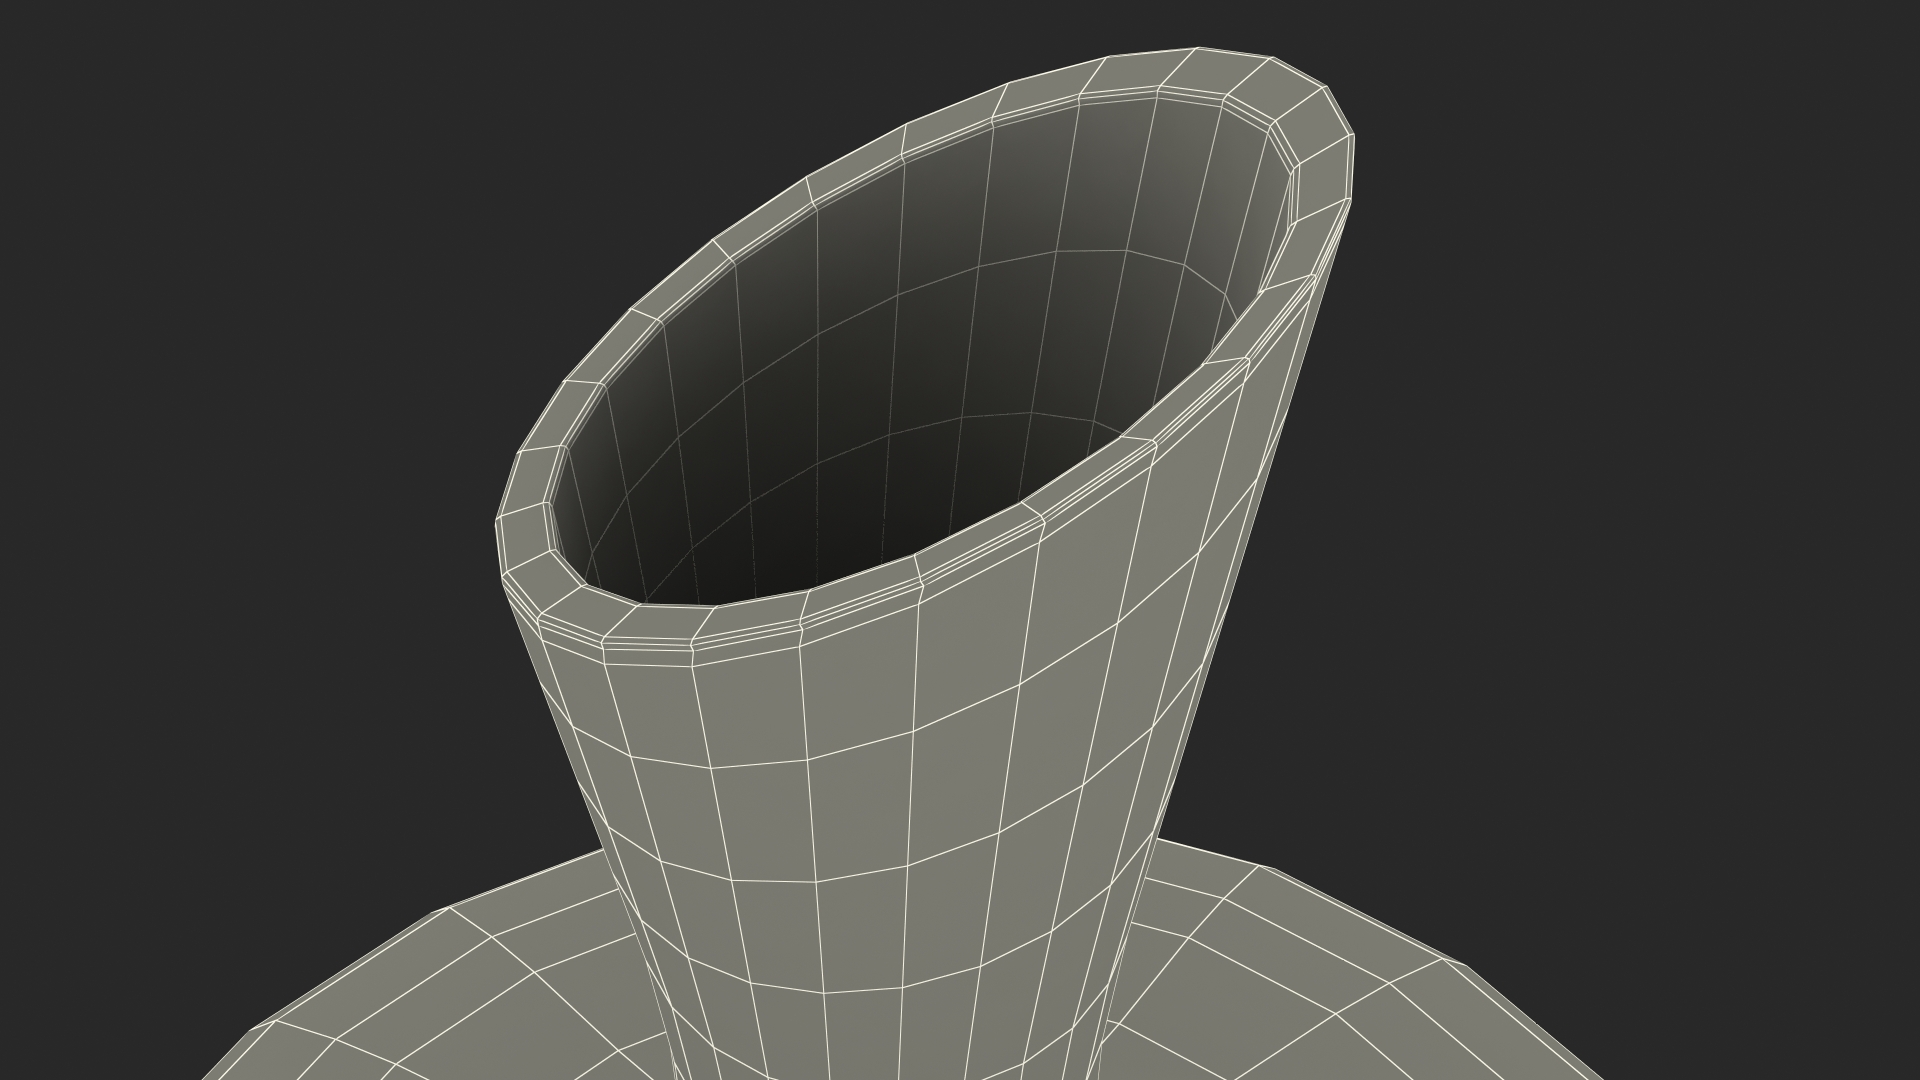Select the topmost point of the vase rim
The width and height of the screenshot is (1920, 1080).
(1200, 49)
